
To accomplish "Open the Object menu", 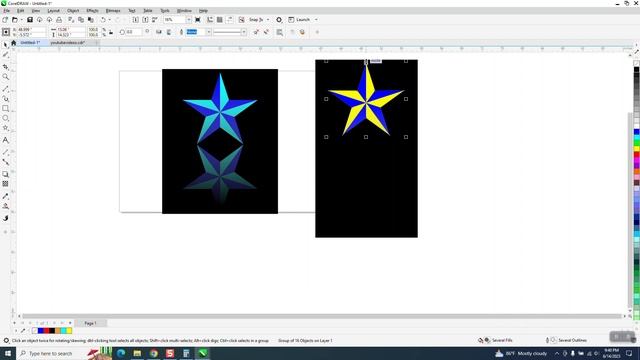I will point(73,11).
